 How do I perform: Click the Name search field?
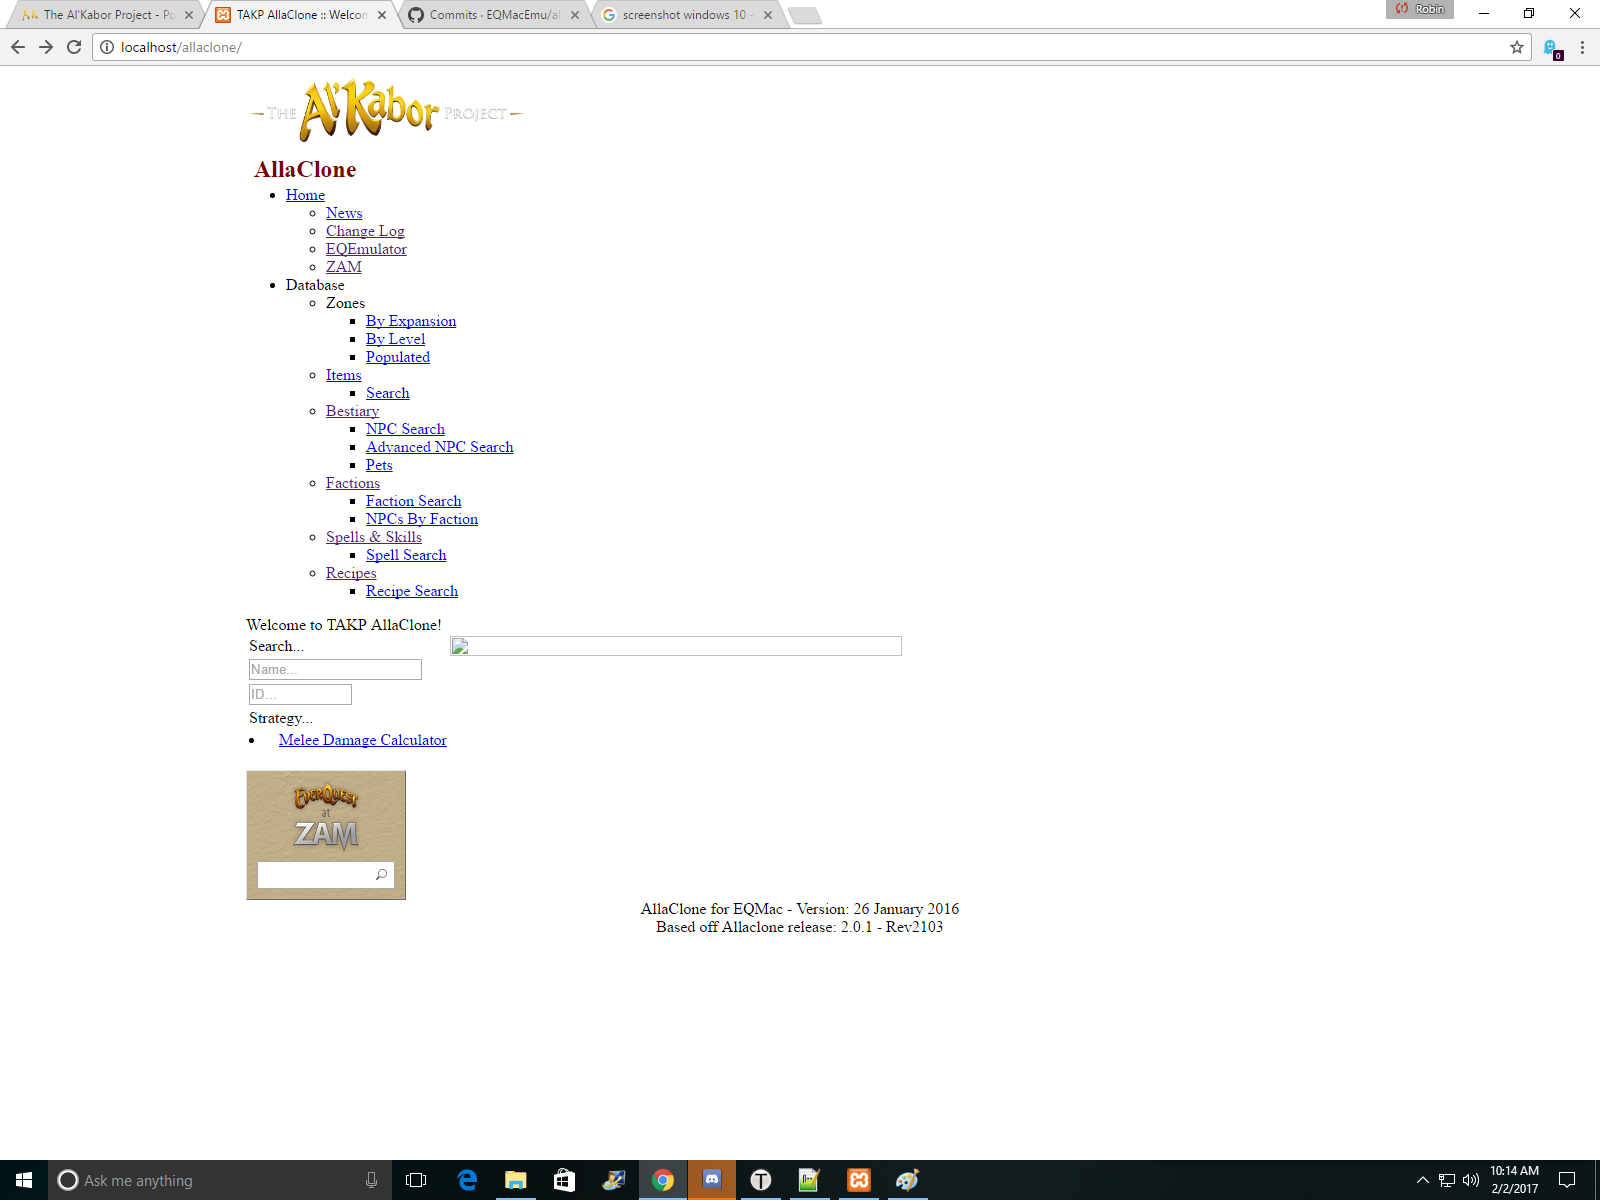tap(335, 669)
